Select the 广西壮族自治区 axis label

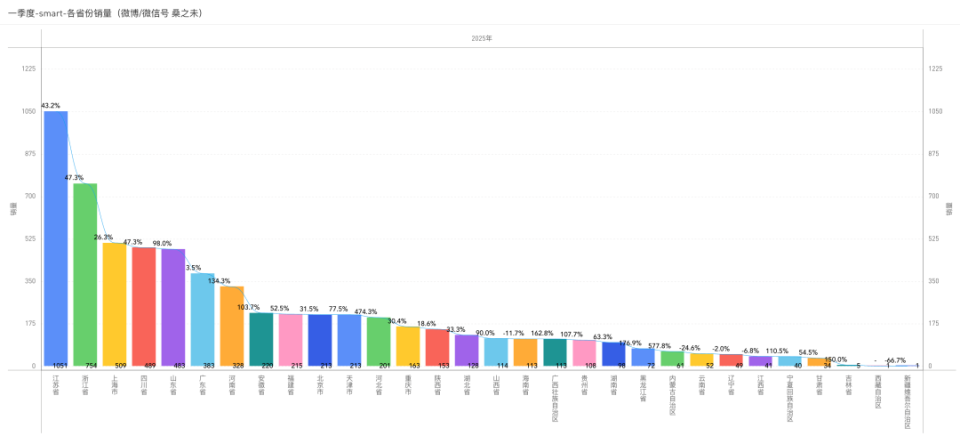[x=555, y=399]
